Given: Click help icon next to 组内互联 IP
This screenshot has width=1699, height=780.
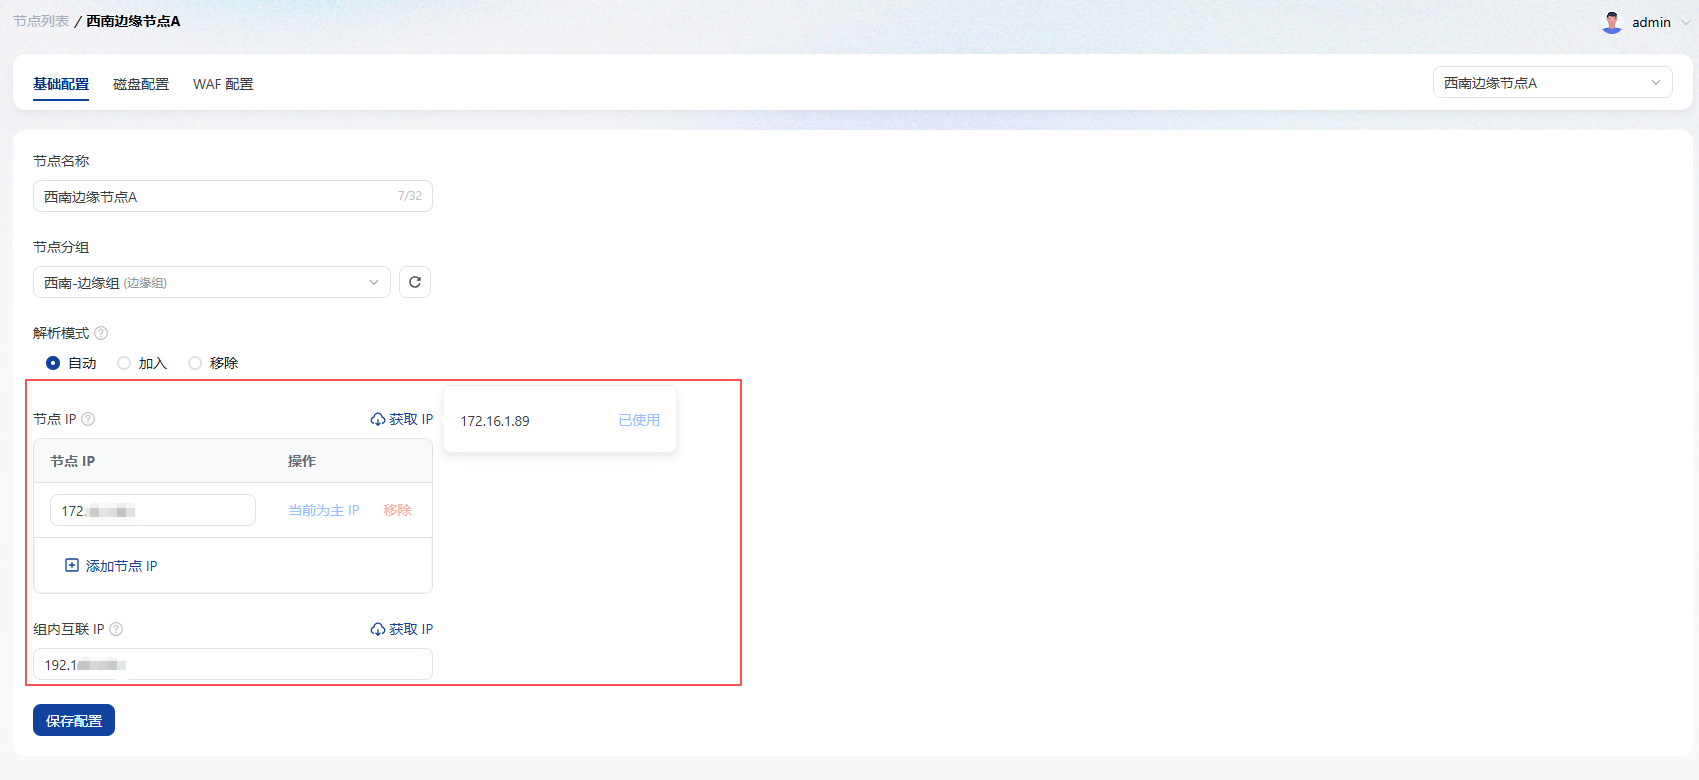Looking at the screenshot, I should pyautogui.click(x=116, y=629).
